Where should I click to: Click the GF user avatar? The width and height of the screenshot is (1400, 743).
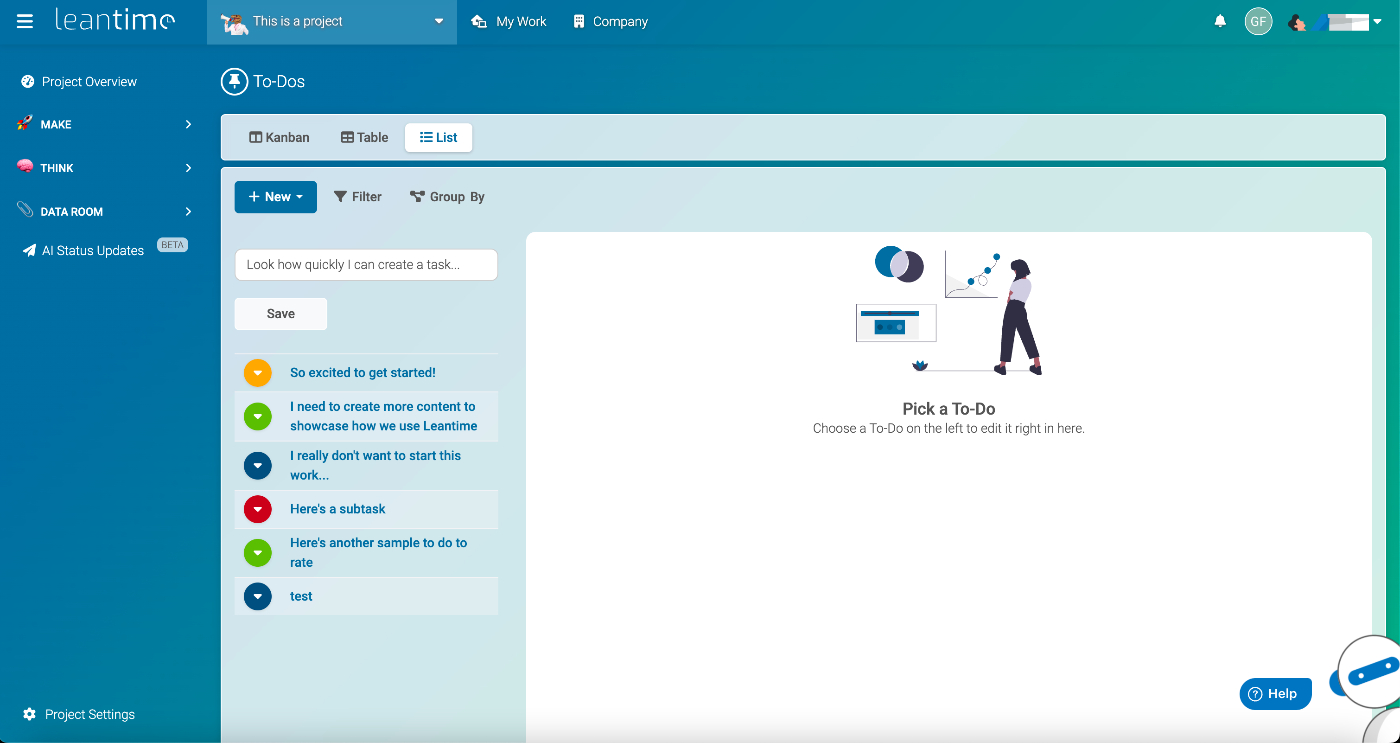point(1258,21)
